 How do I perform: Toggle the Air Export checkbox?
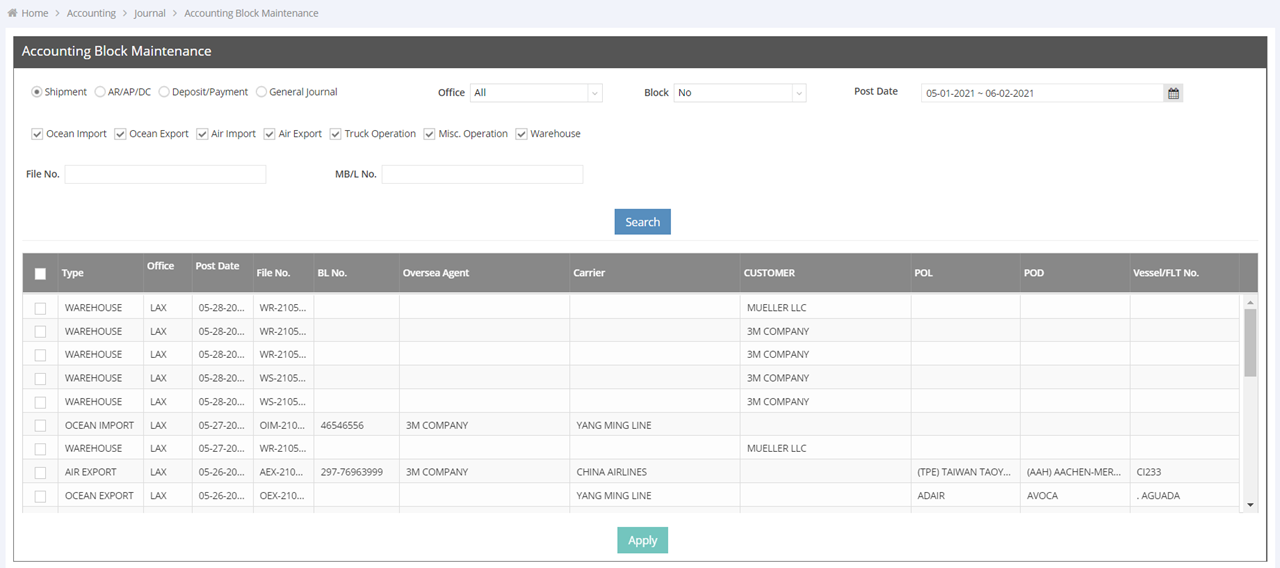point(269,134)
